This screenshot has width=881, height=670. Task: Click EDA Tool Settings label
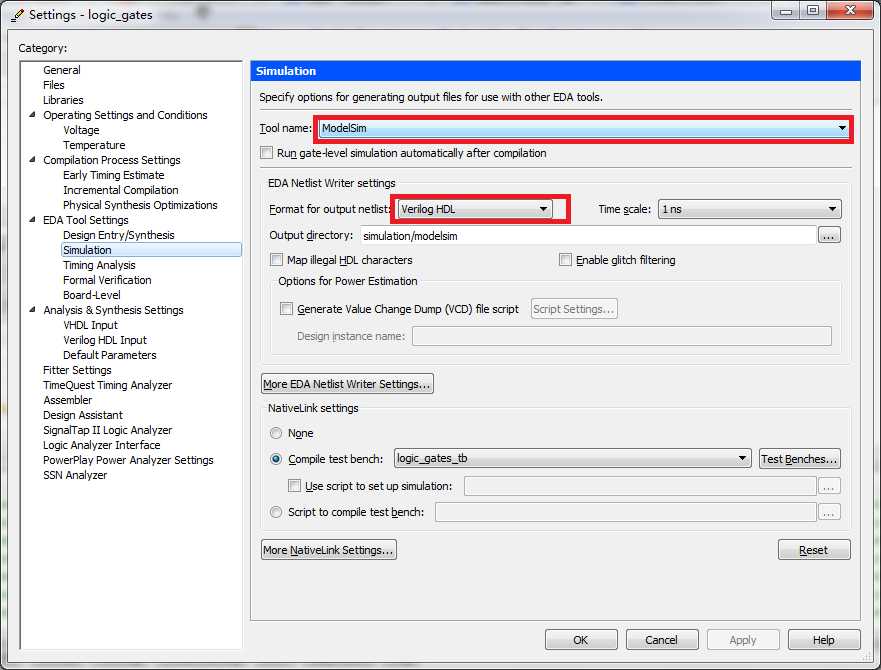point(85,220)
